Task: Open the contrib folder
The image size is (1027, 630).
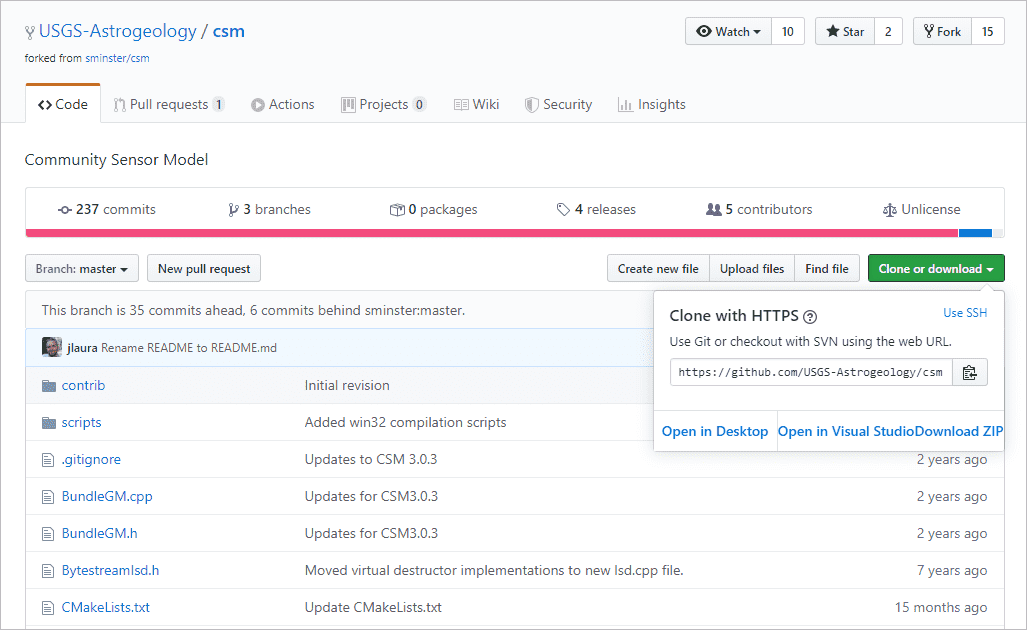Action: point(83,386)
